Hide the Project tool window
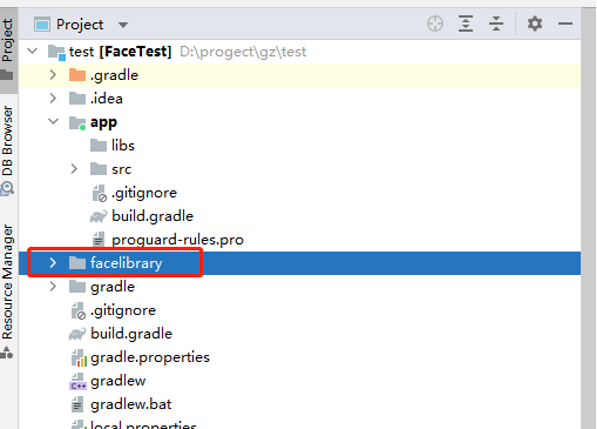Image resolution: width=597 pixels, height=429 pixels. [x=565, y=24]
